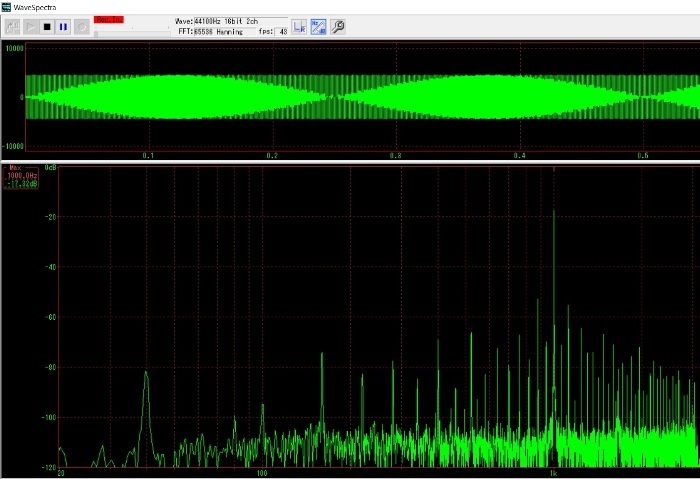
Task: Click the red Rec. In indicator
Action: (108, 20)
